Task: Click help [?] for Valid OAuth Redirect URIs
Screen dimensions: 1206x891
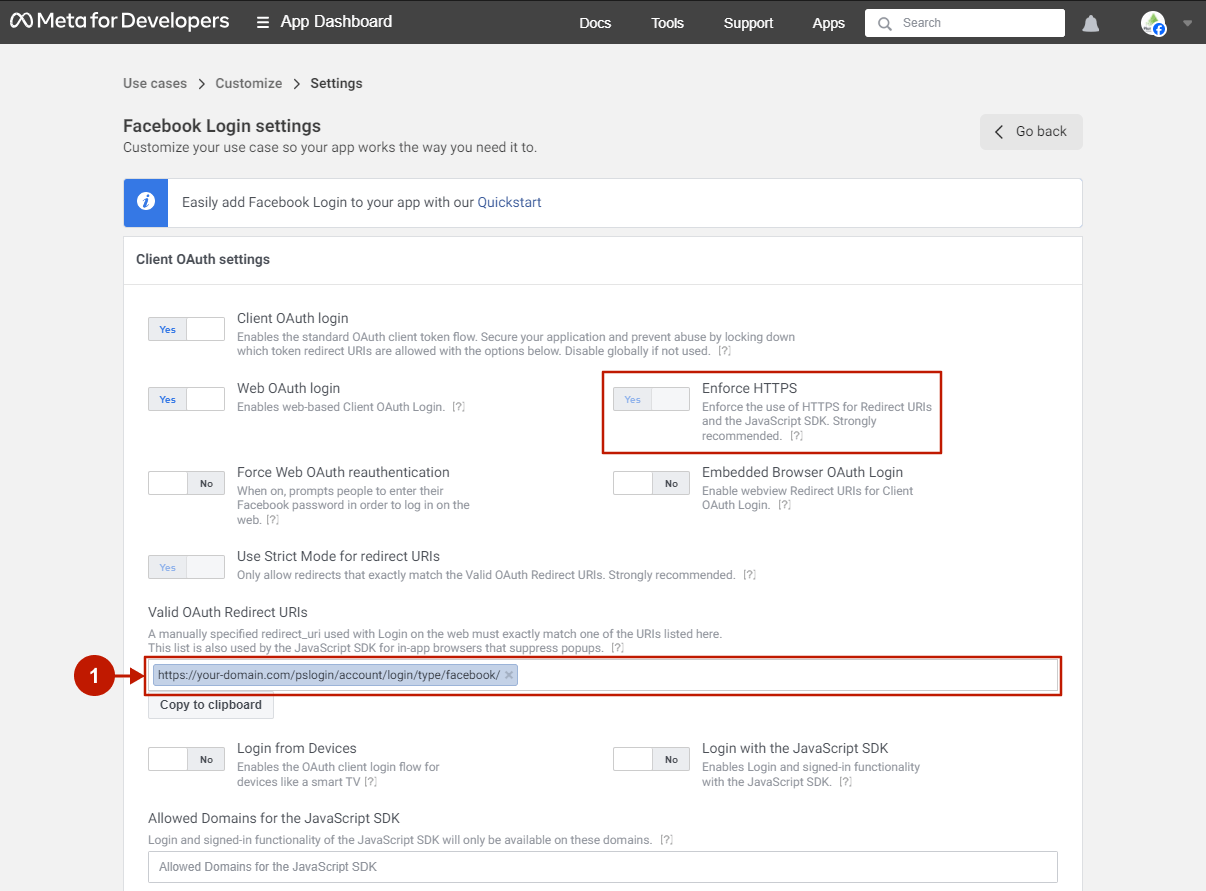Action: 617,648
